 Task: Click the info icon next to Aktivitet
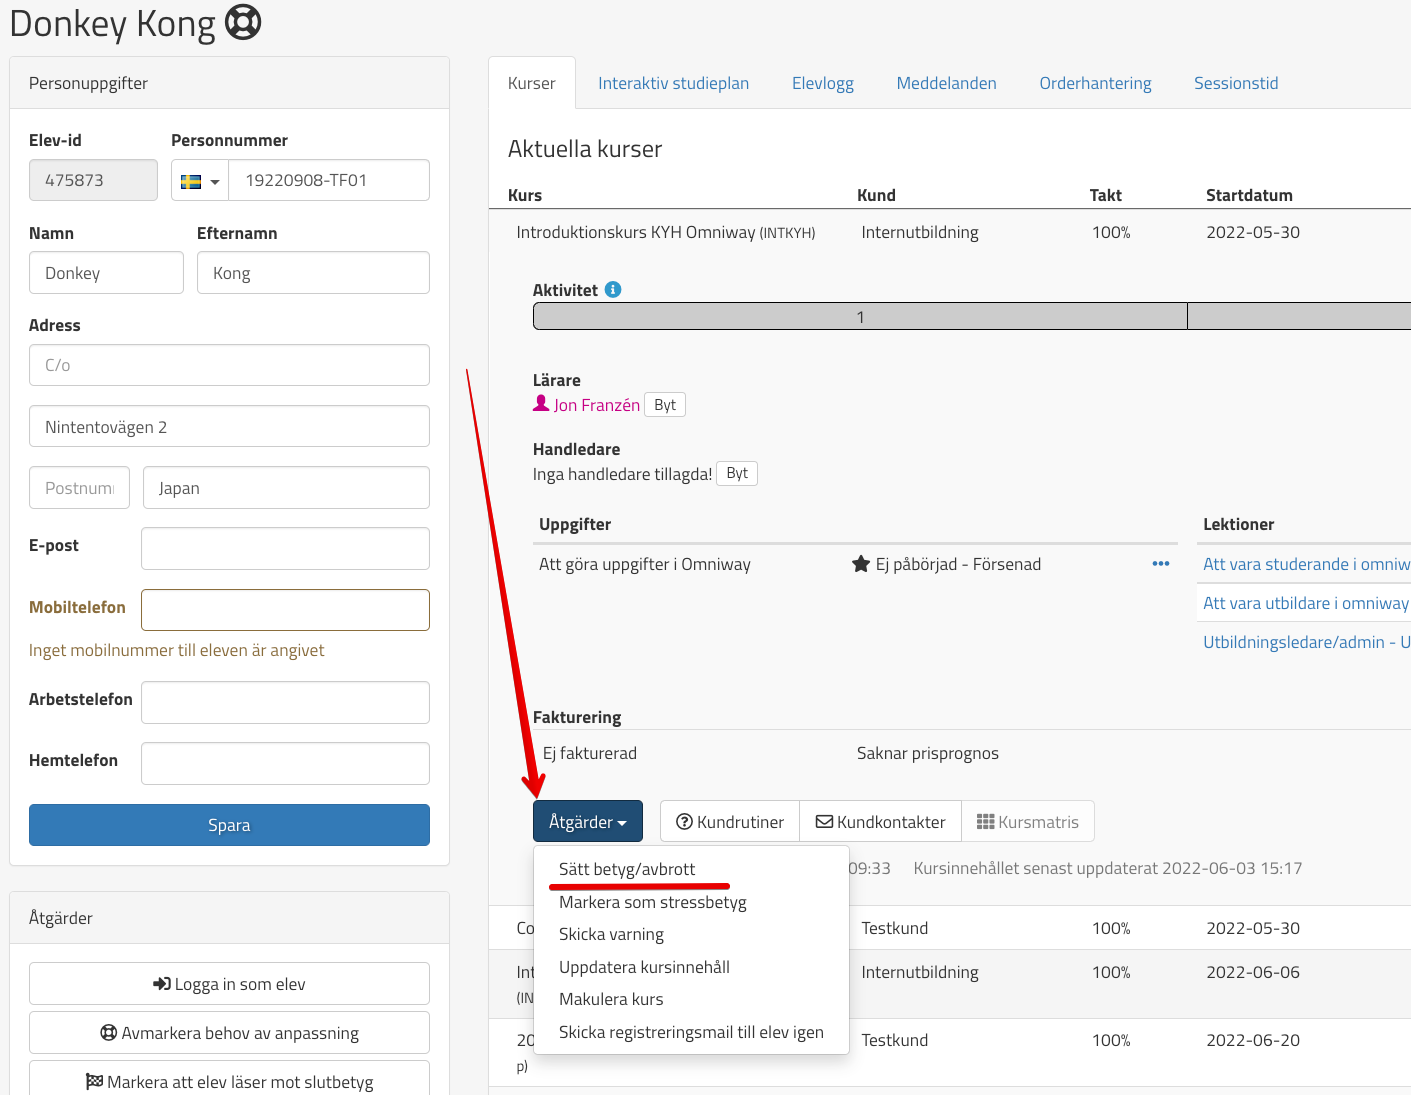(613, 289)
